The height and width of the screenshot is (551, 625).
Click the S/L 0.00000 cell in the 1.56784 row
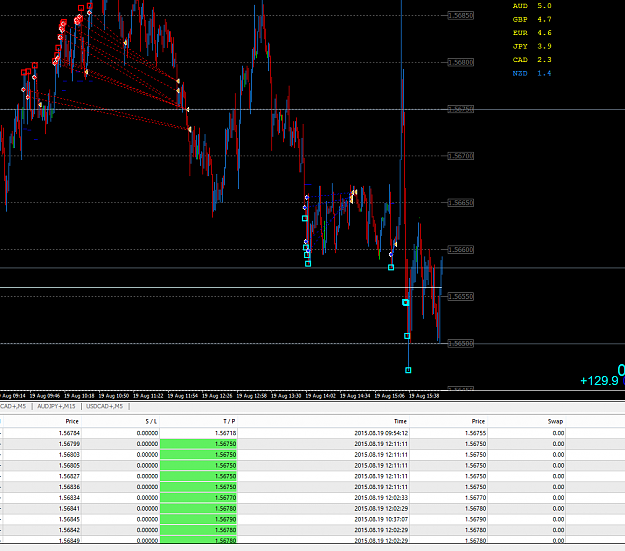coord(120,433)
